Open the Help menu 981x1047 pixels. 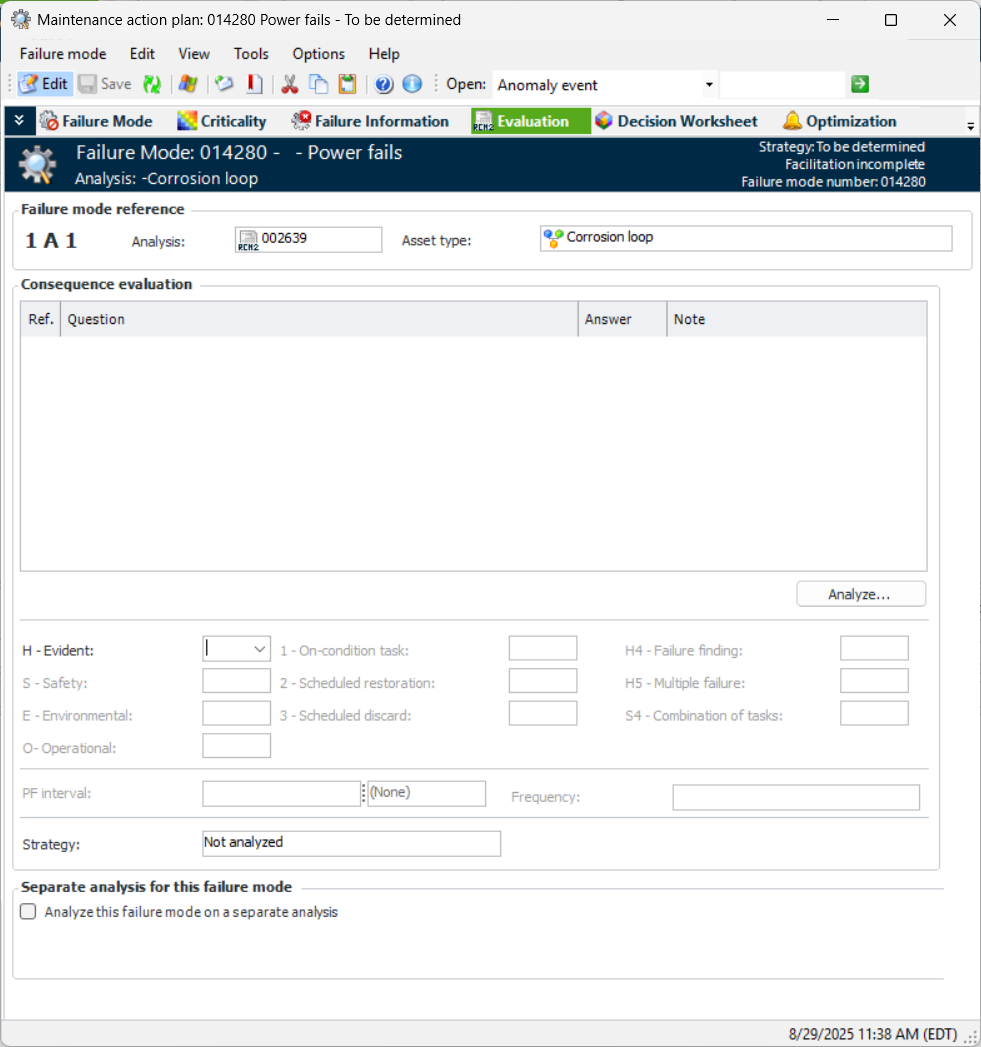click(x=384, y=54)
